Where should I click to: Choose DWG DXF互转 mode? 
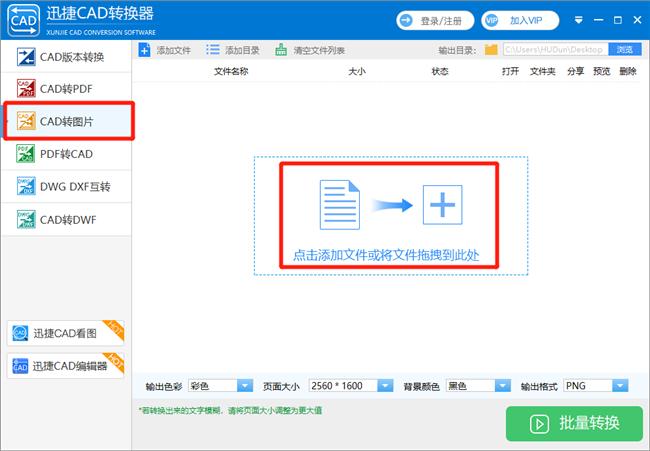[66, 187]
